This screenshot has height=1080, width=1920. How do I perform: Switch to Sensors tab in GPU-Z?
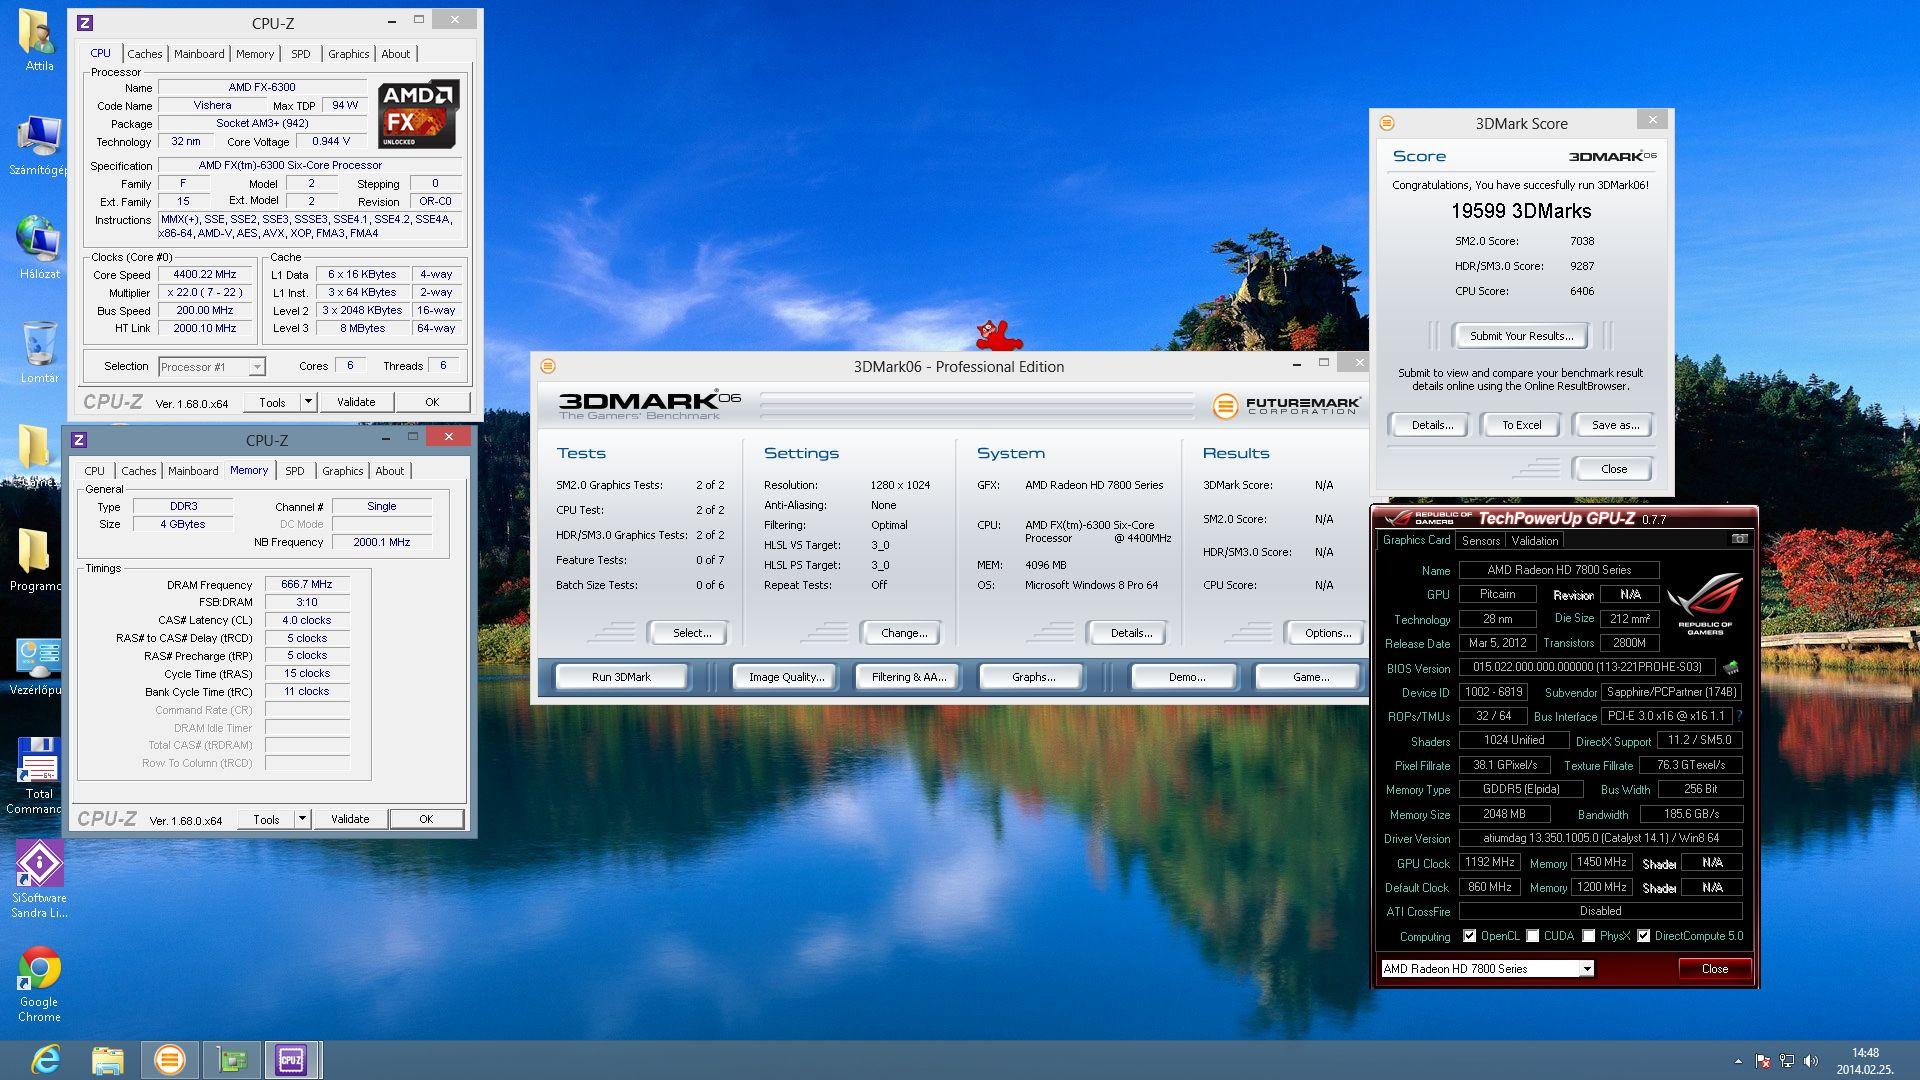tap(1480, 541)
